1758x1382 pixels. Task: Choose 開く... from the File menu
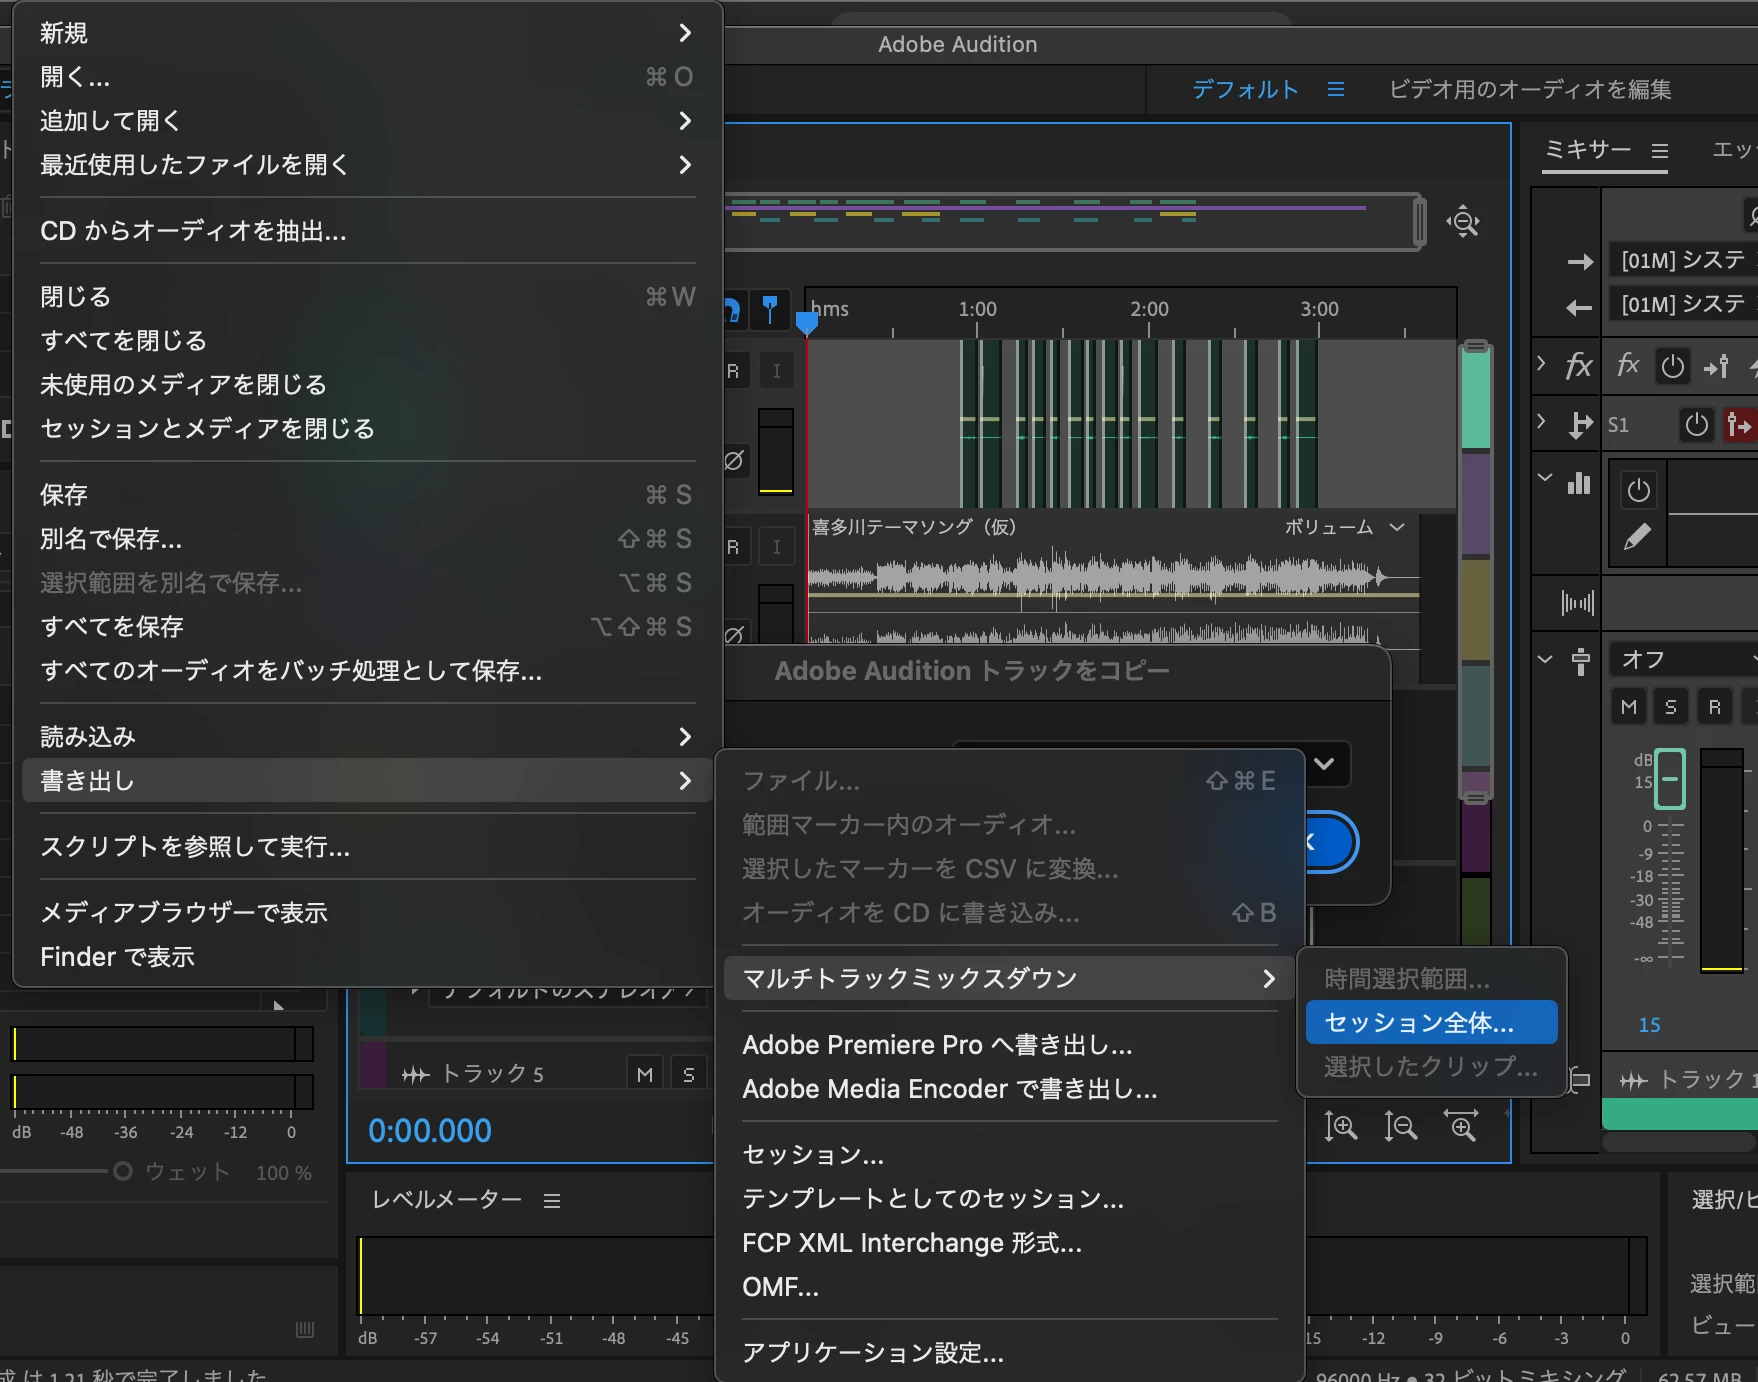[367, 77]
